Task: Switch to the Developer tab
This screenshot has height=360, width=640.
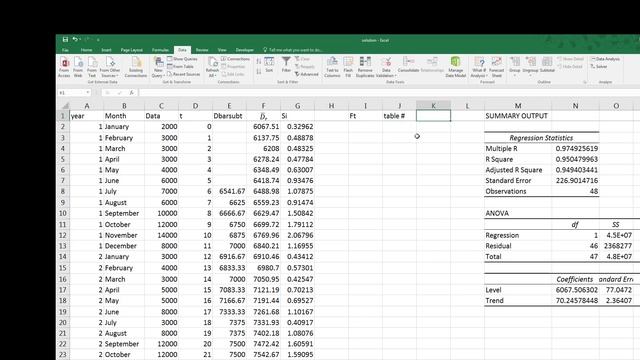Action: point(244,50)
